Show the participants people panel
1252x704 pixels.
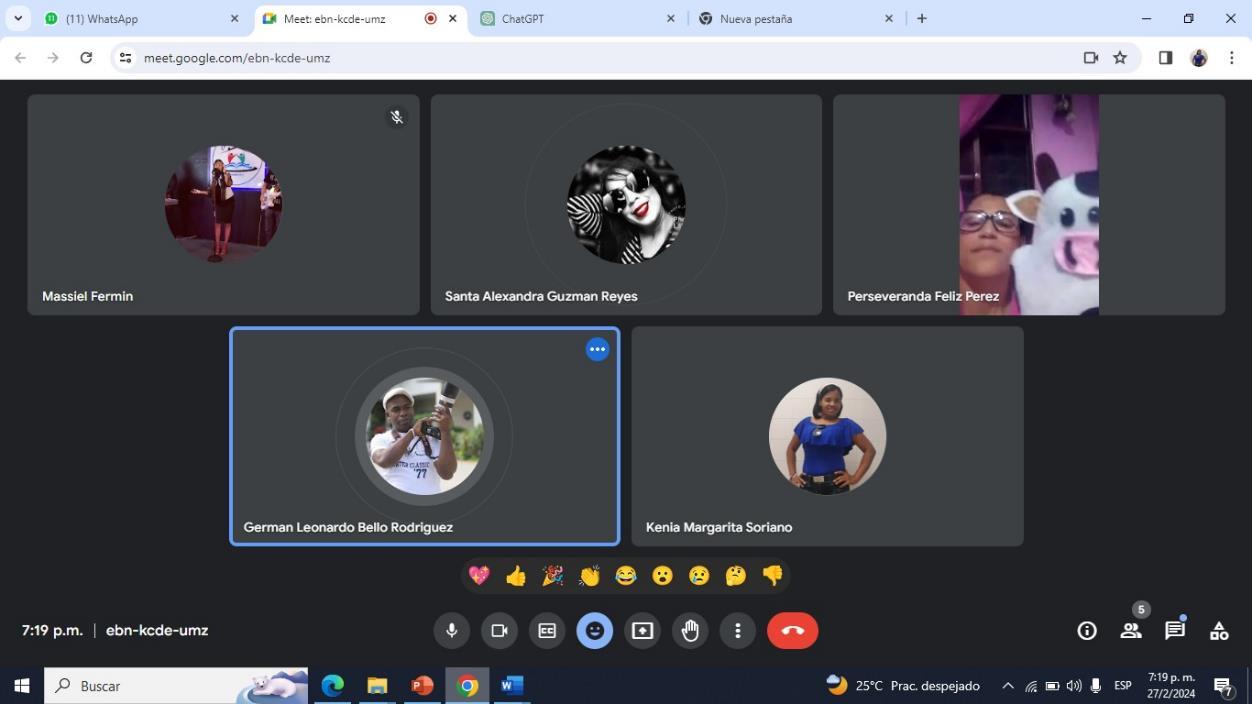(x=1131, y=631)
